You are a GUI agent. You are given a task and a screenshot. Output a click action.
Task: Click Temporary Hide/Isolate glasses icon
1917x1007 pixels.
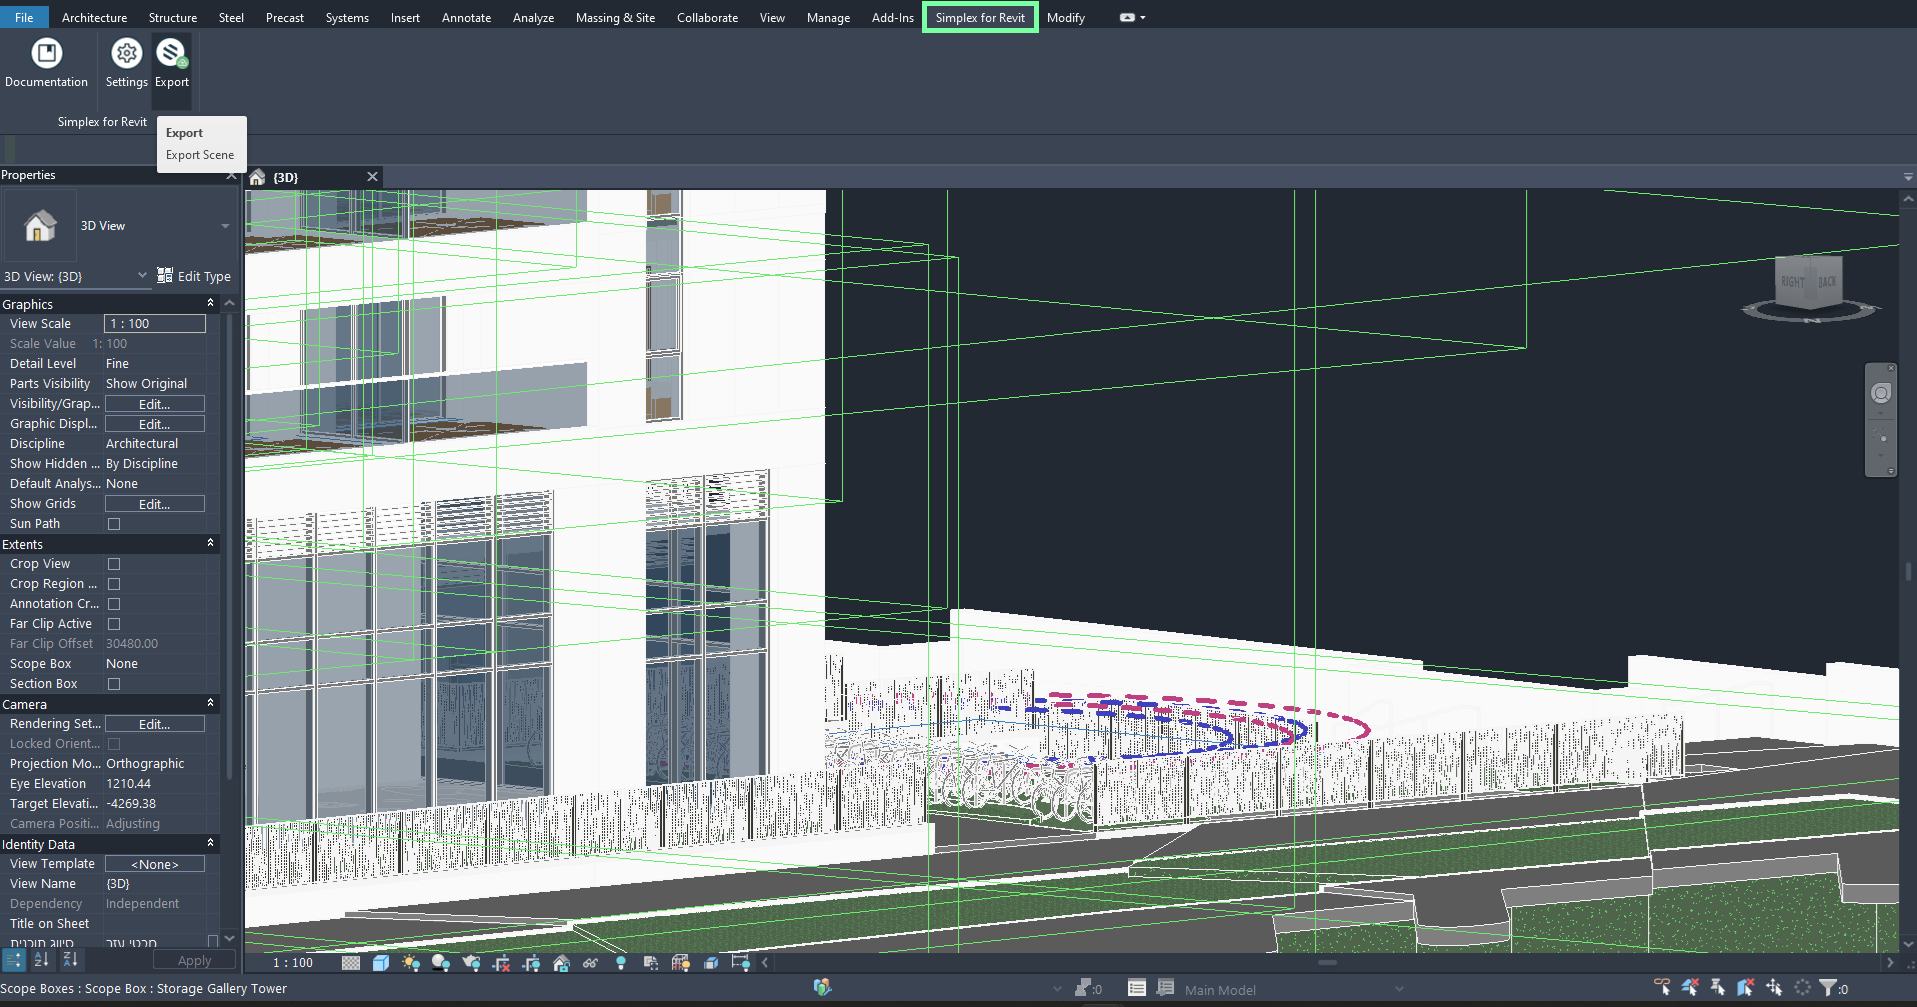click(591, 963)
